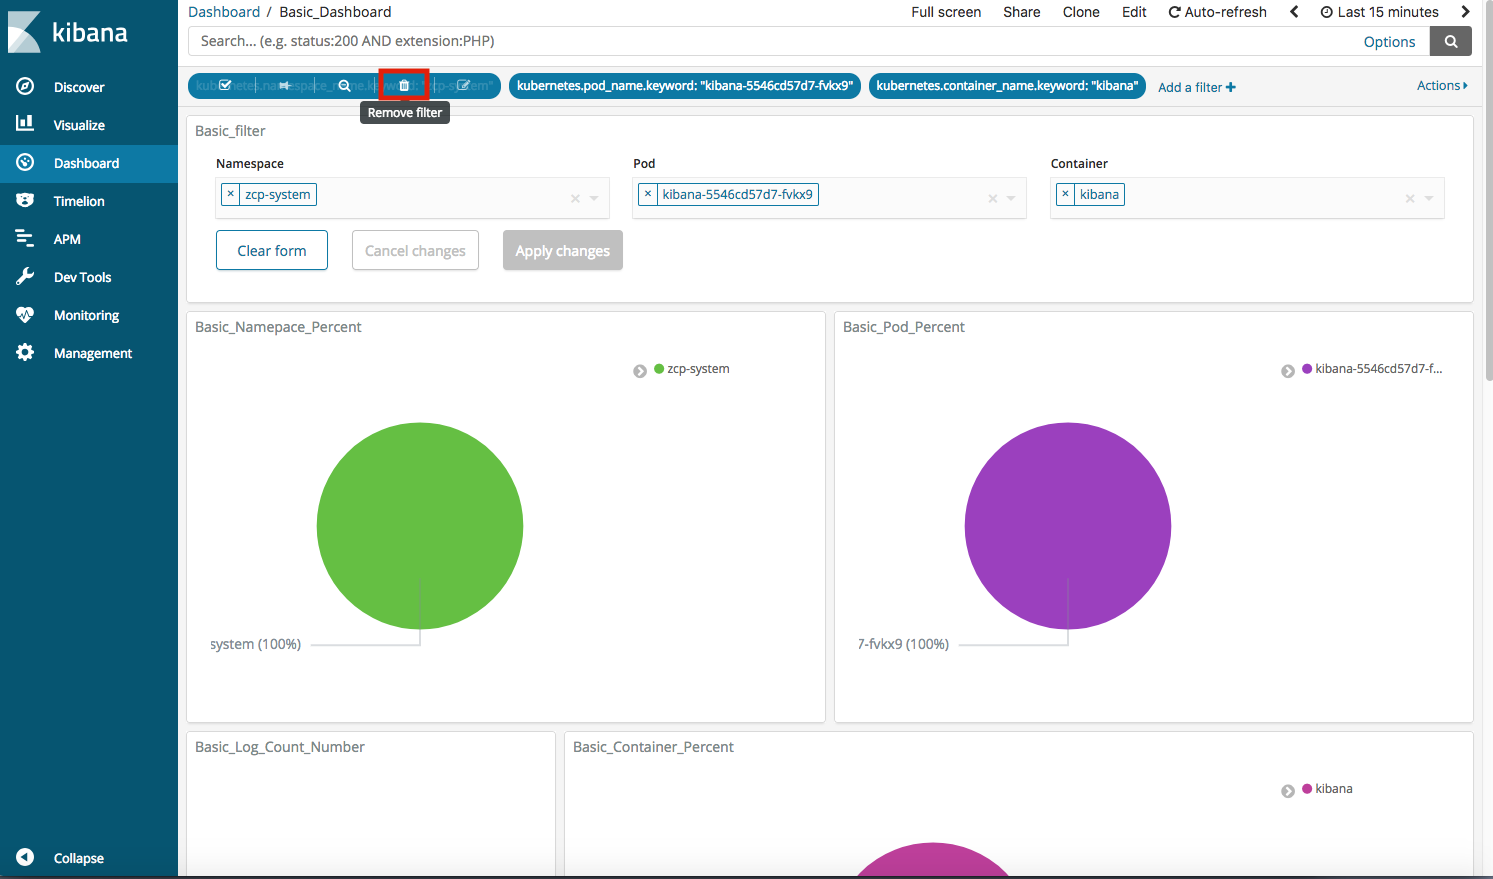Switch to Full screen mode
The height and width of the screenshot is (879, 1493).
946,12
